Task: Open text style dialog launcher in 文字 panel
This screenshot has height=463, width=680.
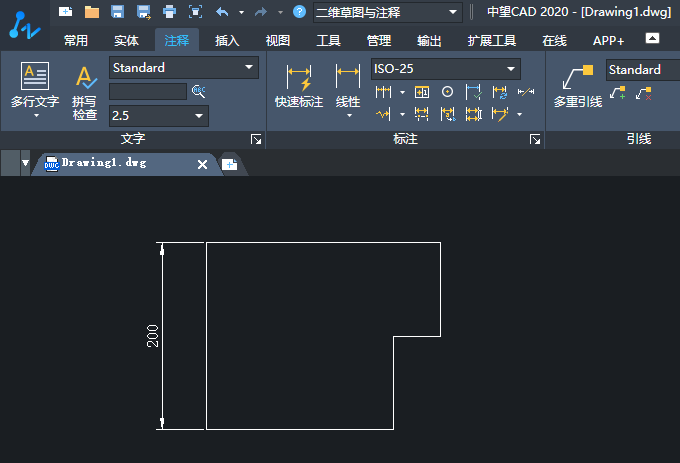Action: click(x=256, y=139)
